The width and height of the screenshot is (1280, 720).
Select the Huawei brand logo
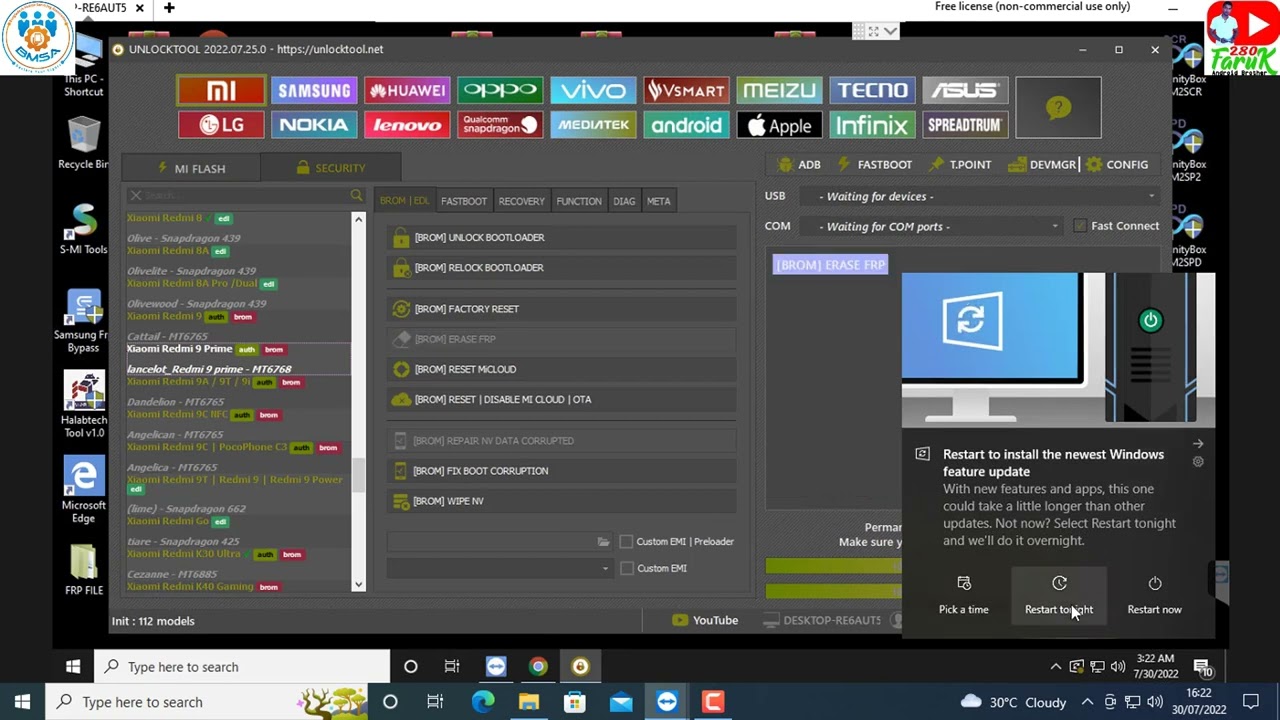407,91
